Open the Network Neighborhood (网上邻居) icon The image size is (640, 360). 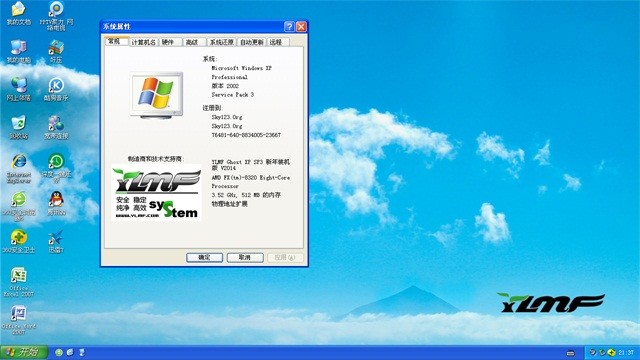18,89
